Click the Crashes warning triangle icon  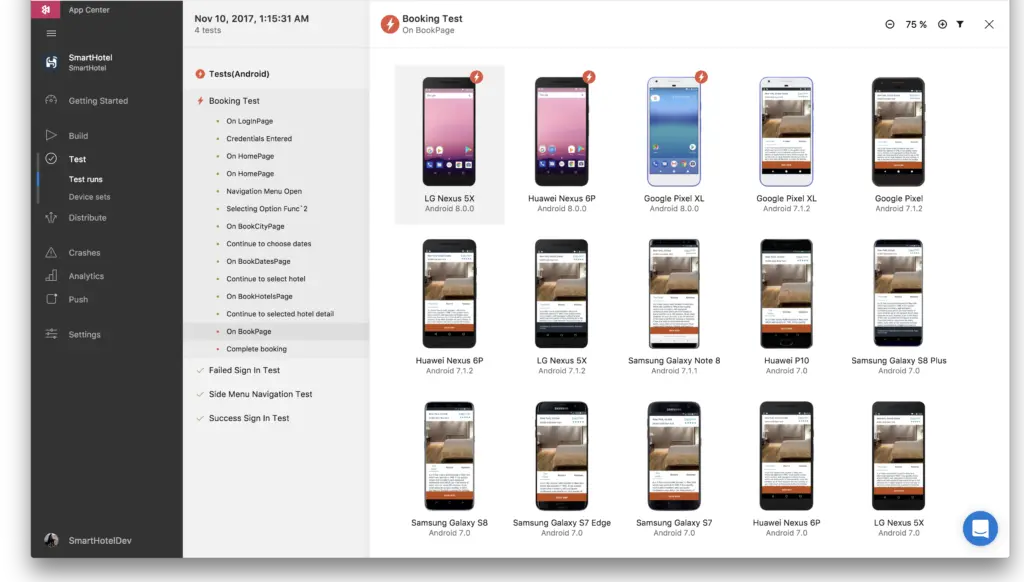point(51,252)
